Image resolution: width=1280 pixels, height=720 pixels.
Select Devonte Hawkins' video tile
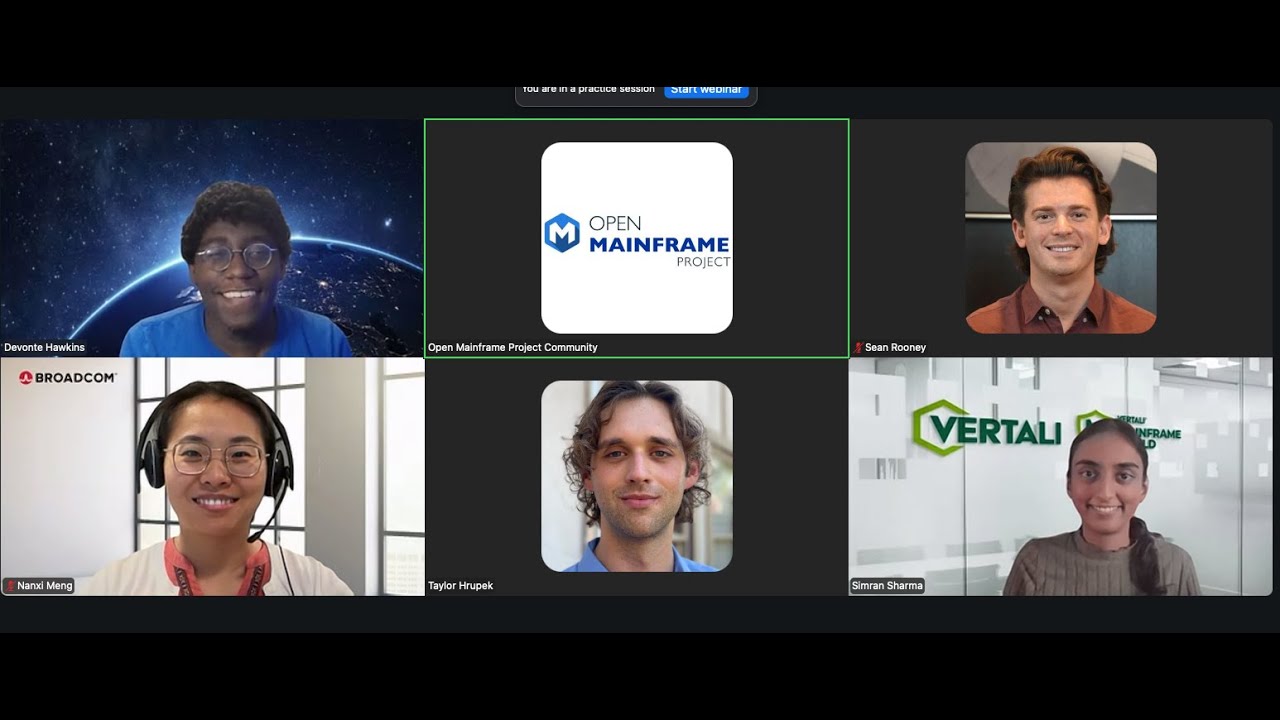coord(212,238)
